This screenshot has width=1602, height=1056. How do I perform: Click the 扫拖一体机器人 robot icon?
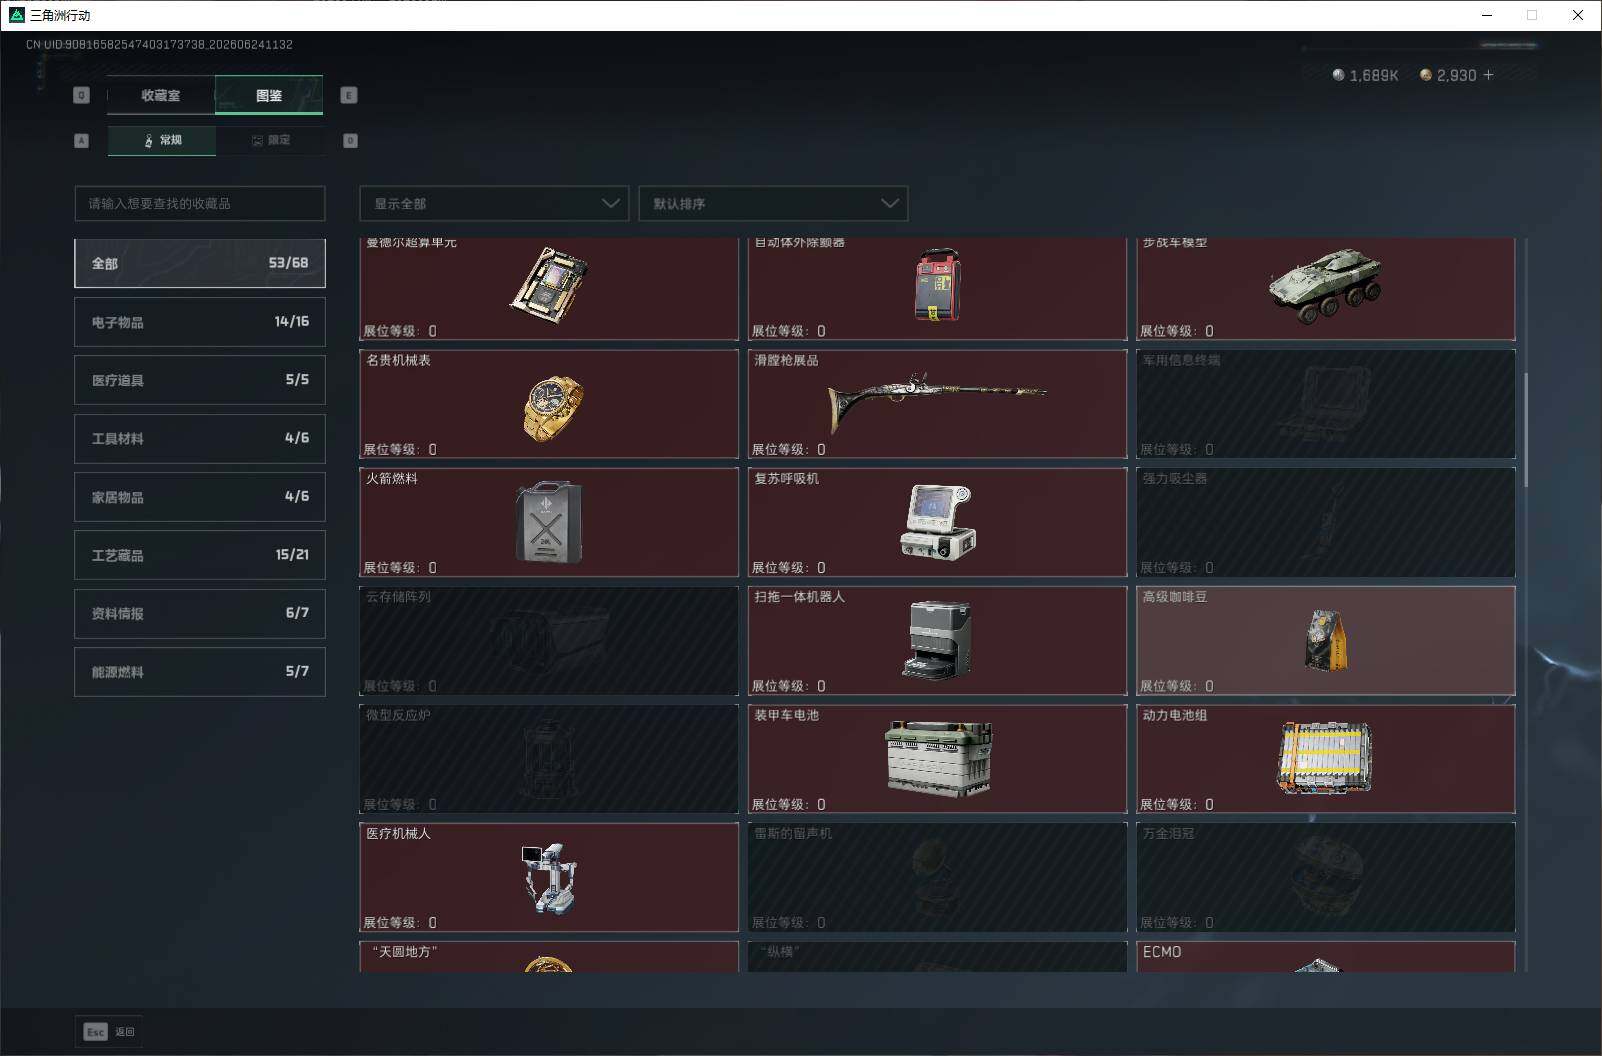coord(937,640)
